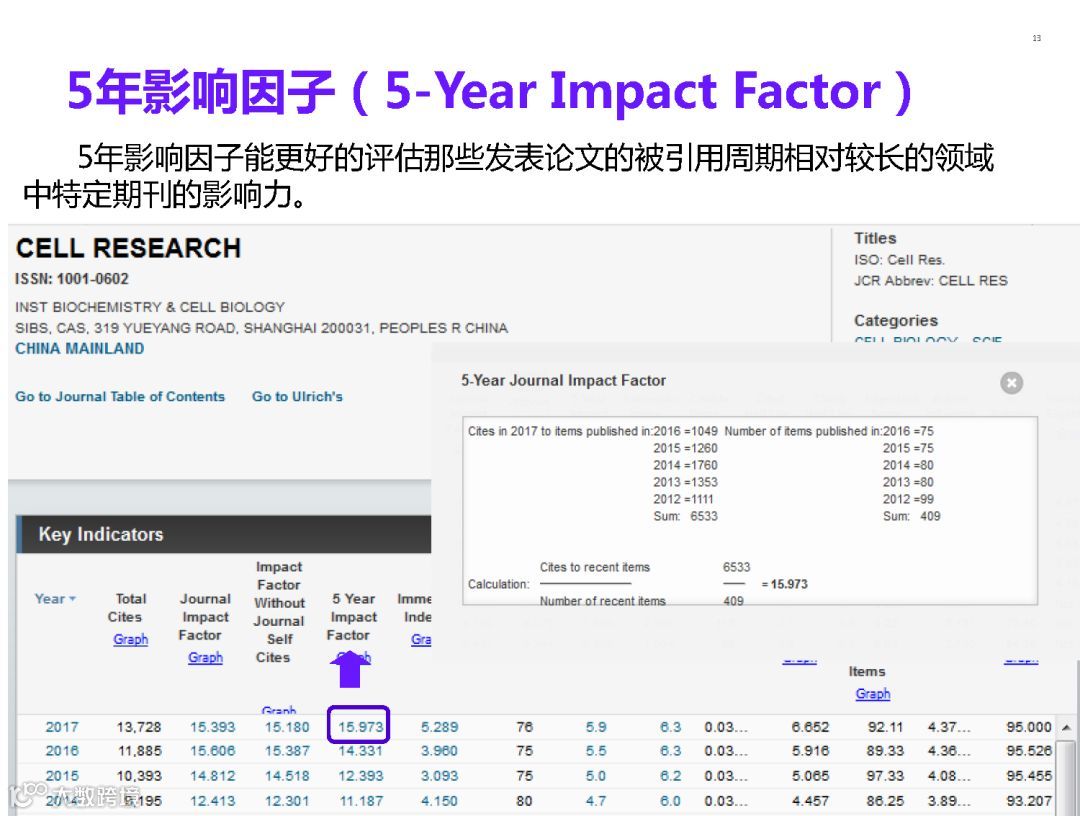Click the Sum: 409 items total in popup
This screenshot has width=1080, height=816.
(911, 516)
